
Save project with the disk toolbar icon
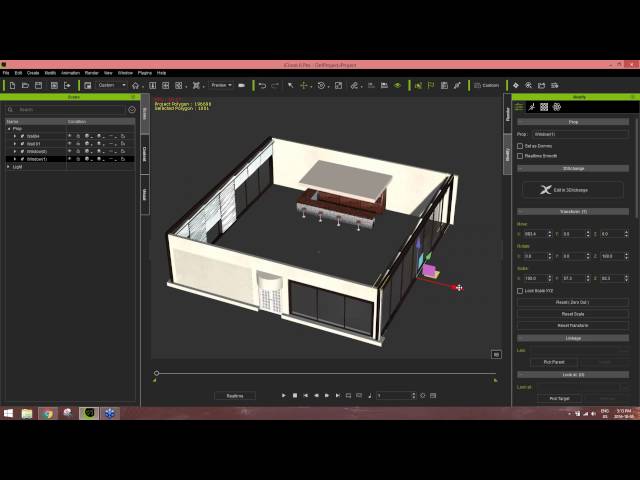38,85
